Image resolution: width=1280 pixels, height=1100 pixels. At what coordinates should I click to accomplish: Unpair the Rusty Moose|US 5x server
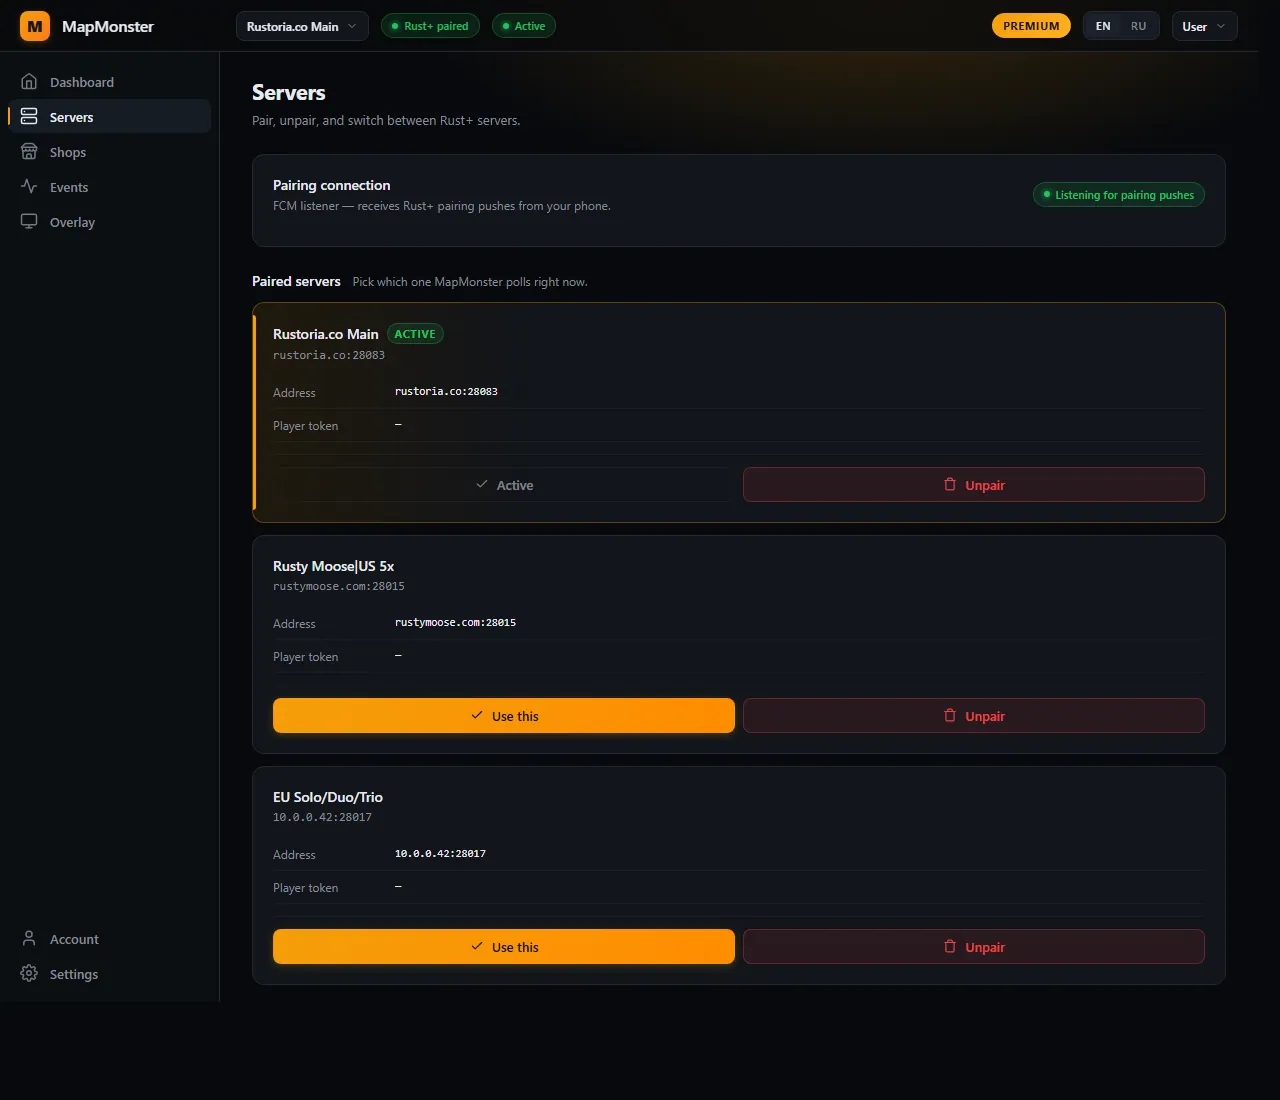click(x=974, y=716)
